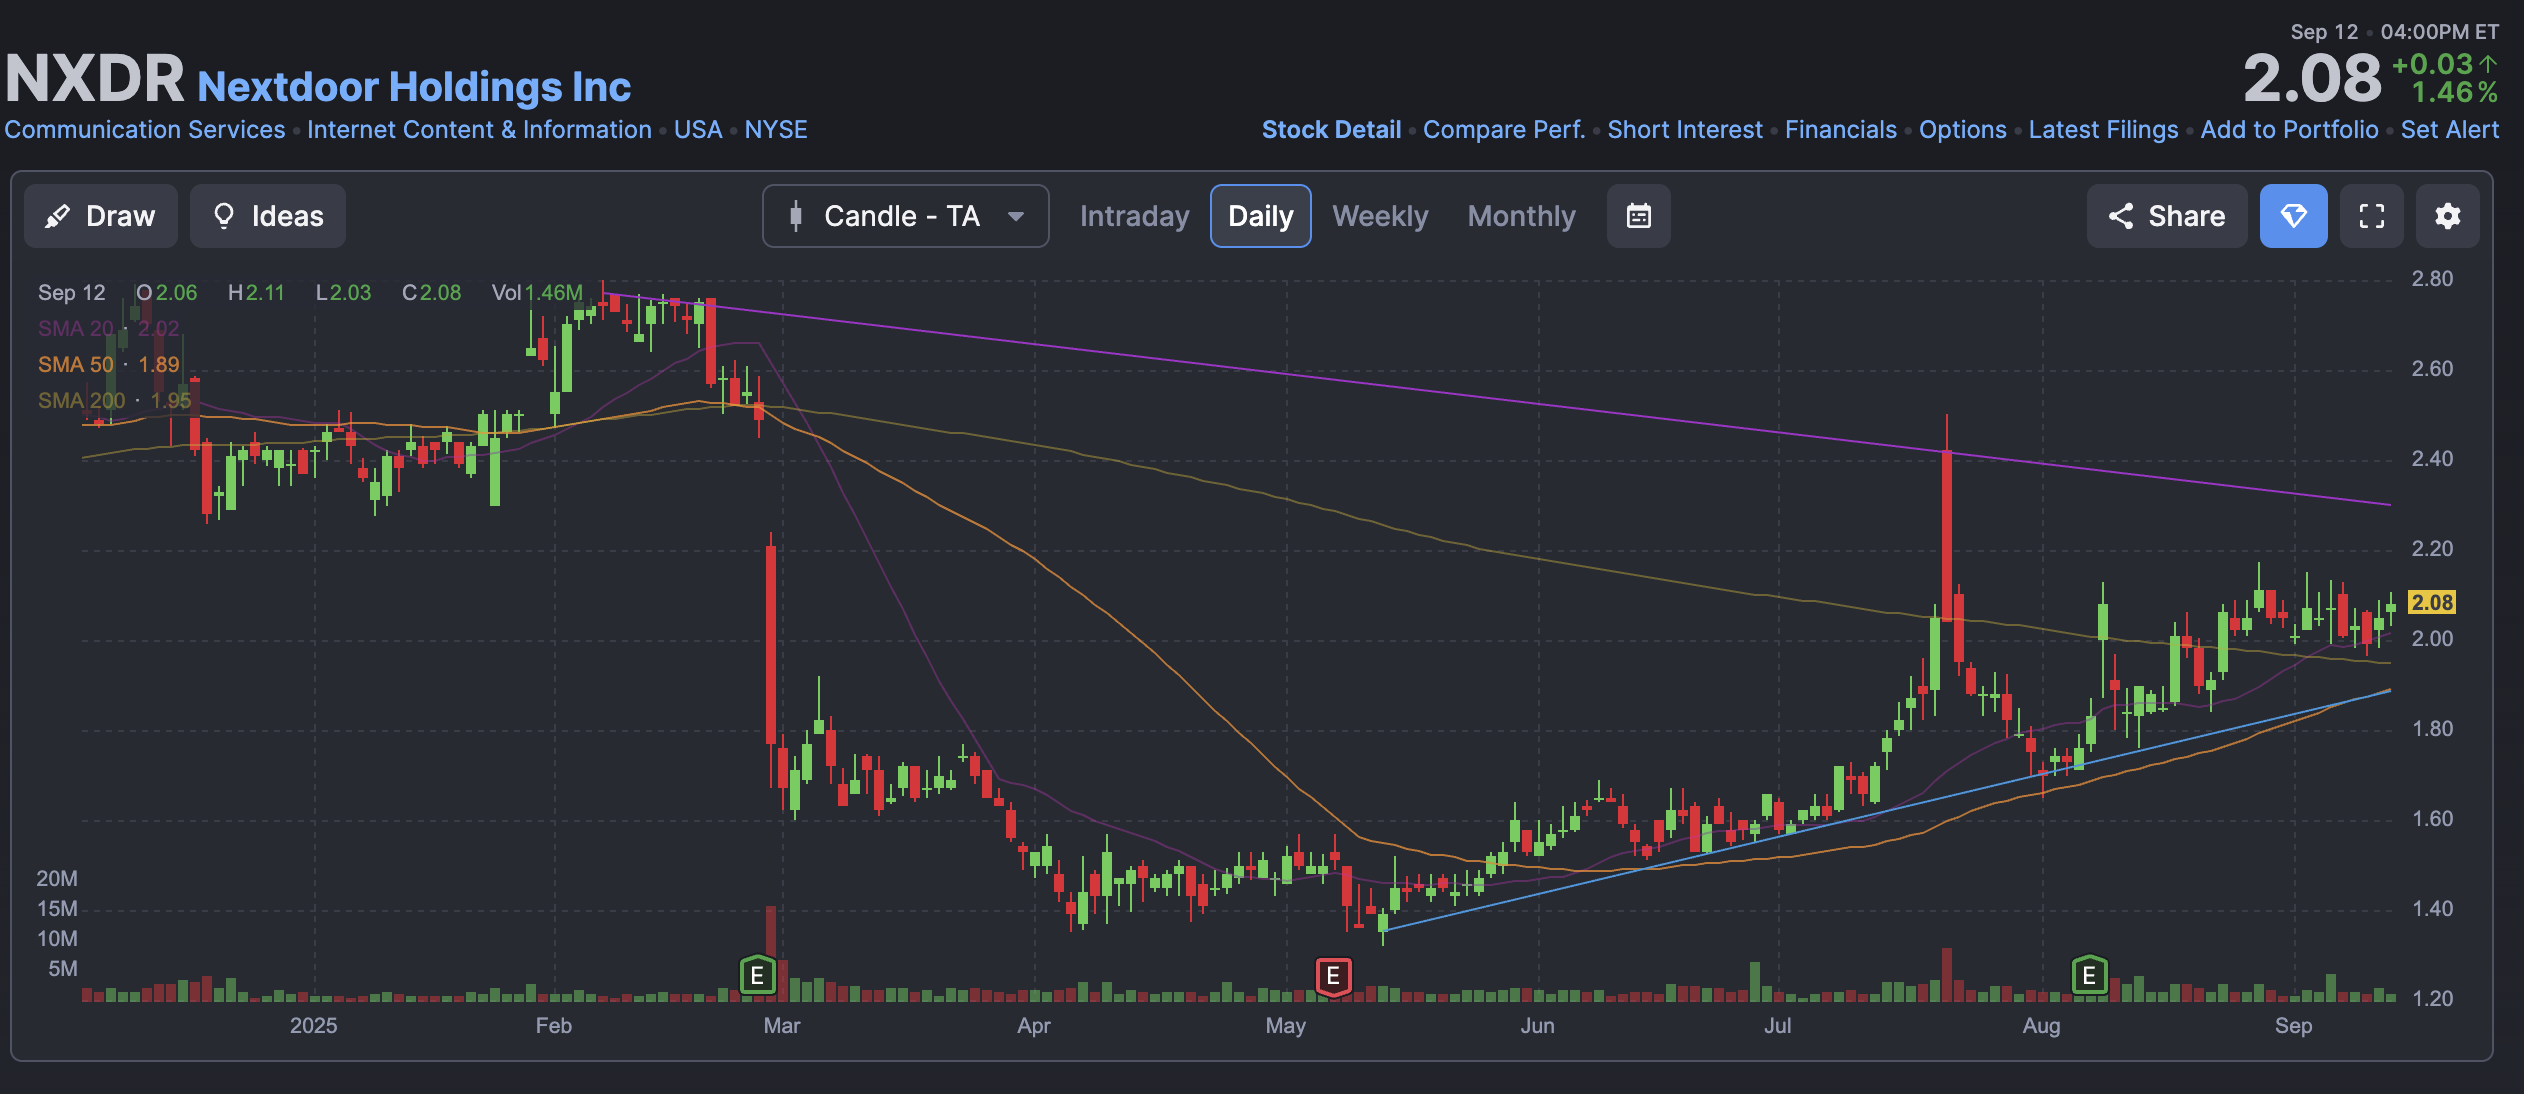Switch chart to Intraday timeframe
2524x1094 pixels.
[1134, 216]
